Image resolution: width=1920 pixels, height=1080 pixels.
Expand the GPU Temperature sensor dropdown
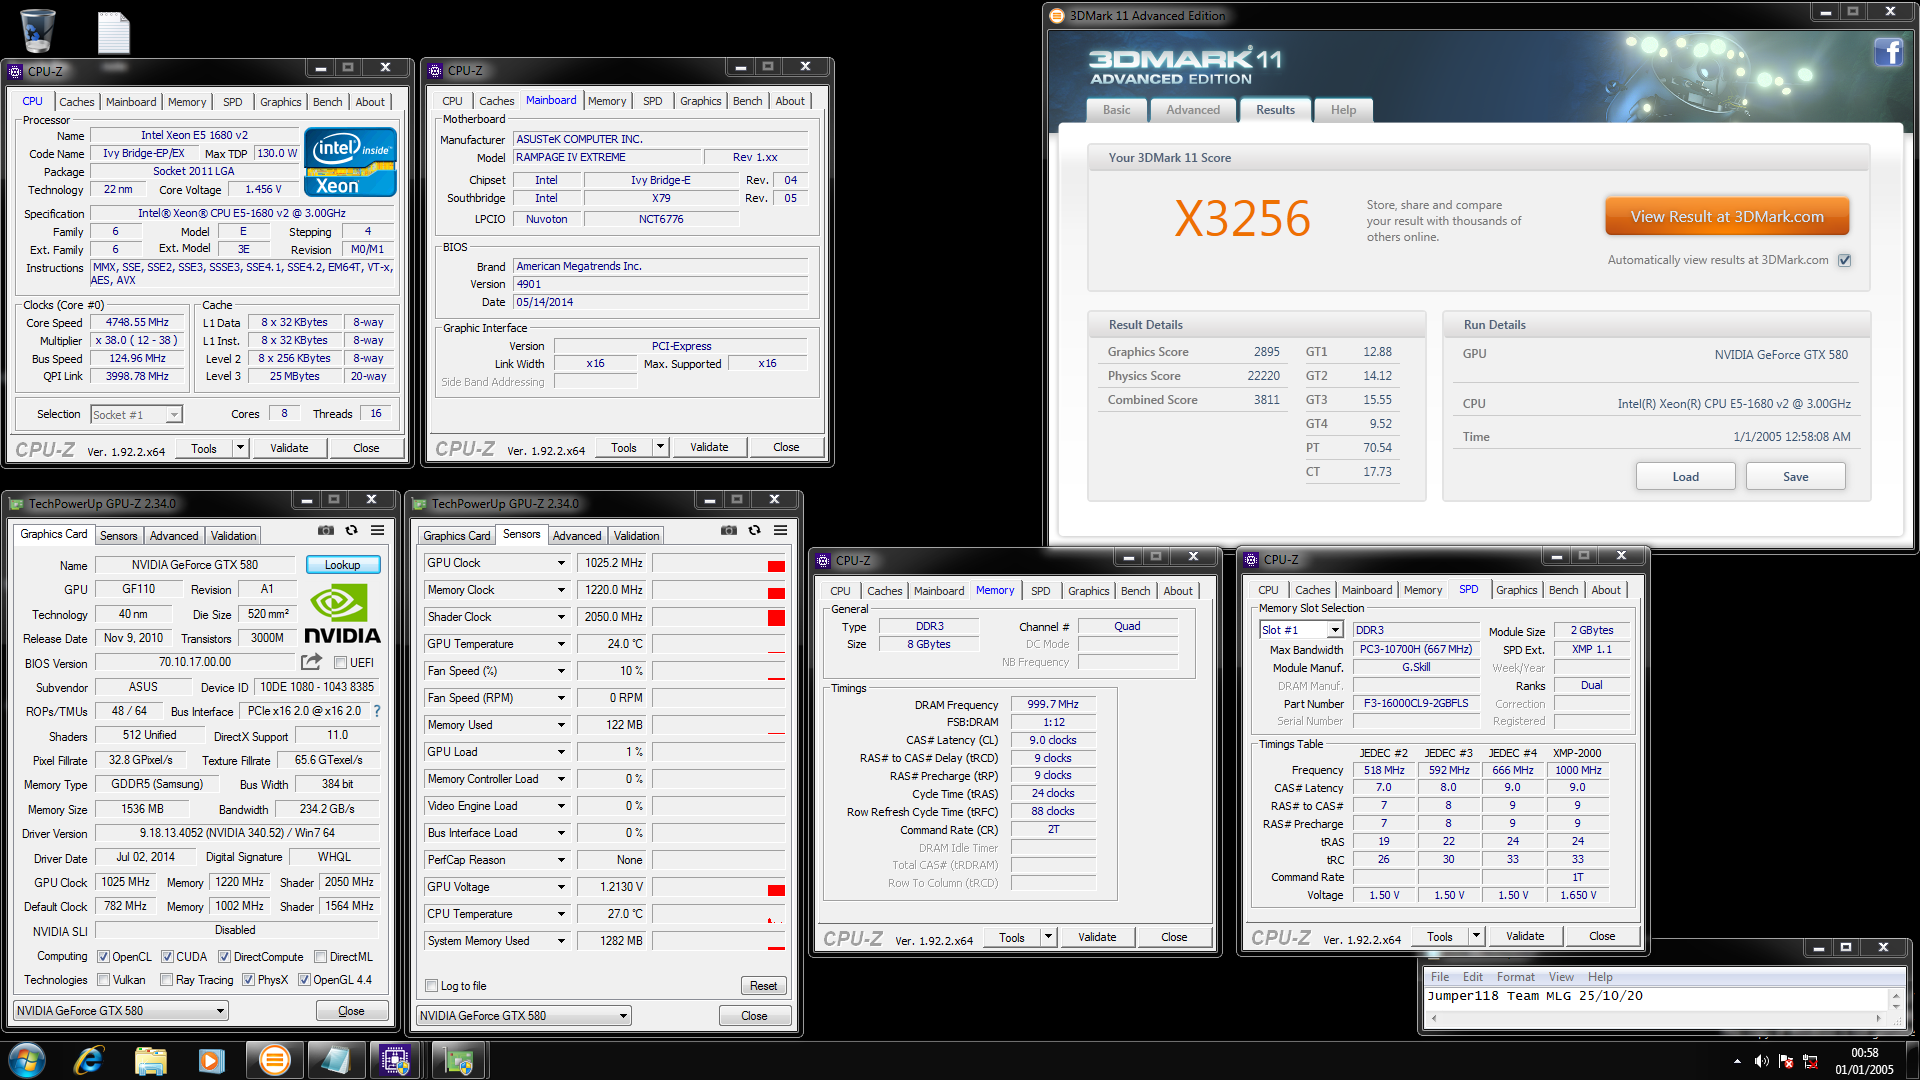pos(561,644)
